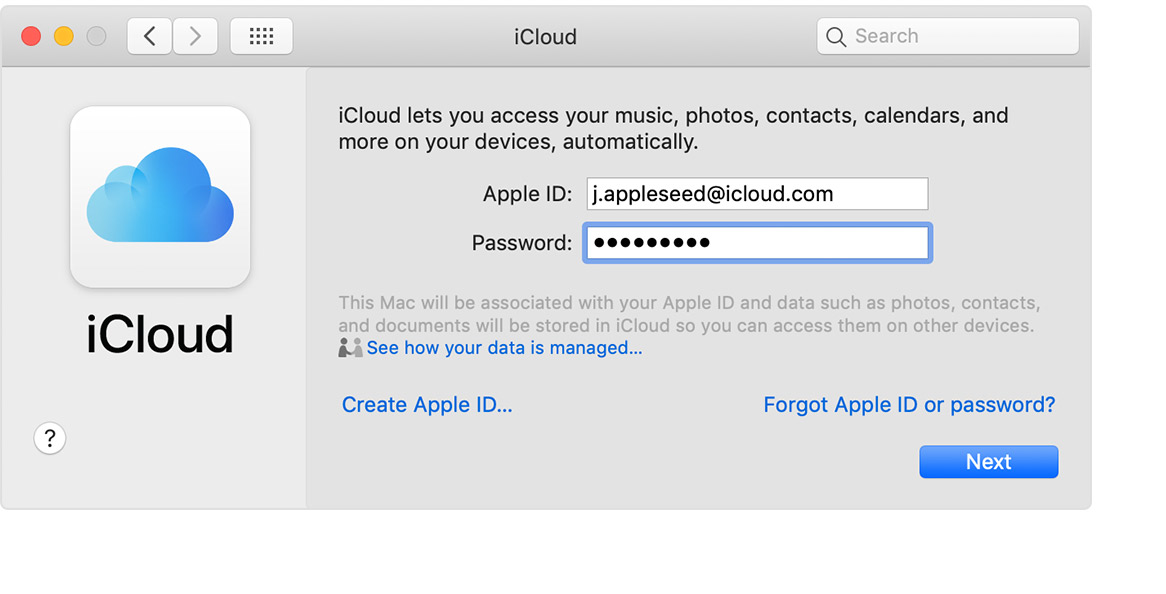Image resolution: width=1166 pixels, height=594 pixels.
Task: Click the large iCloud cloud icon
Action: (x=160, y=196)
